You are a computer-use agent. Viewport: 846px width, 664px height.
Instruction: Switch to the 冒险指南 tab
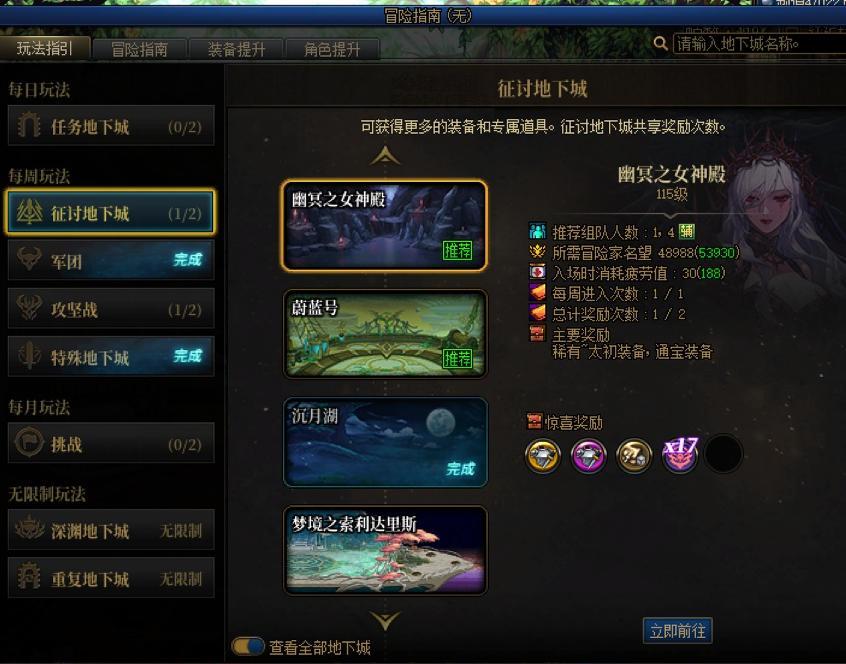coord(140,49)
